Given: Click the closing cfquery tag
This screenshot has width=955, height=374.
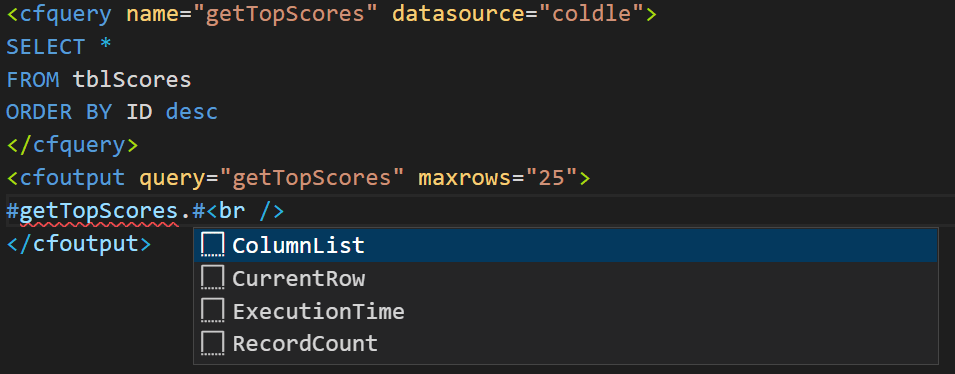Looking at the screenshot, I should (72, 146).
